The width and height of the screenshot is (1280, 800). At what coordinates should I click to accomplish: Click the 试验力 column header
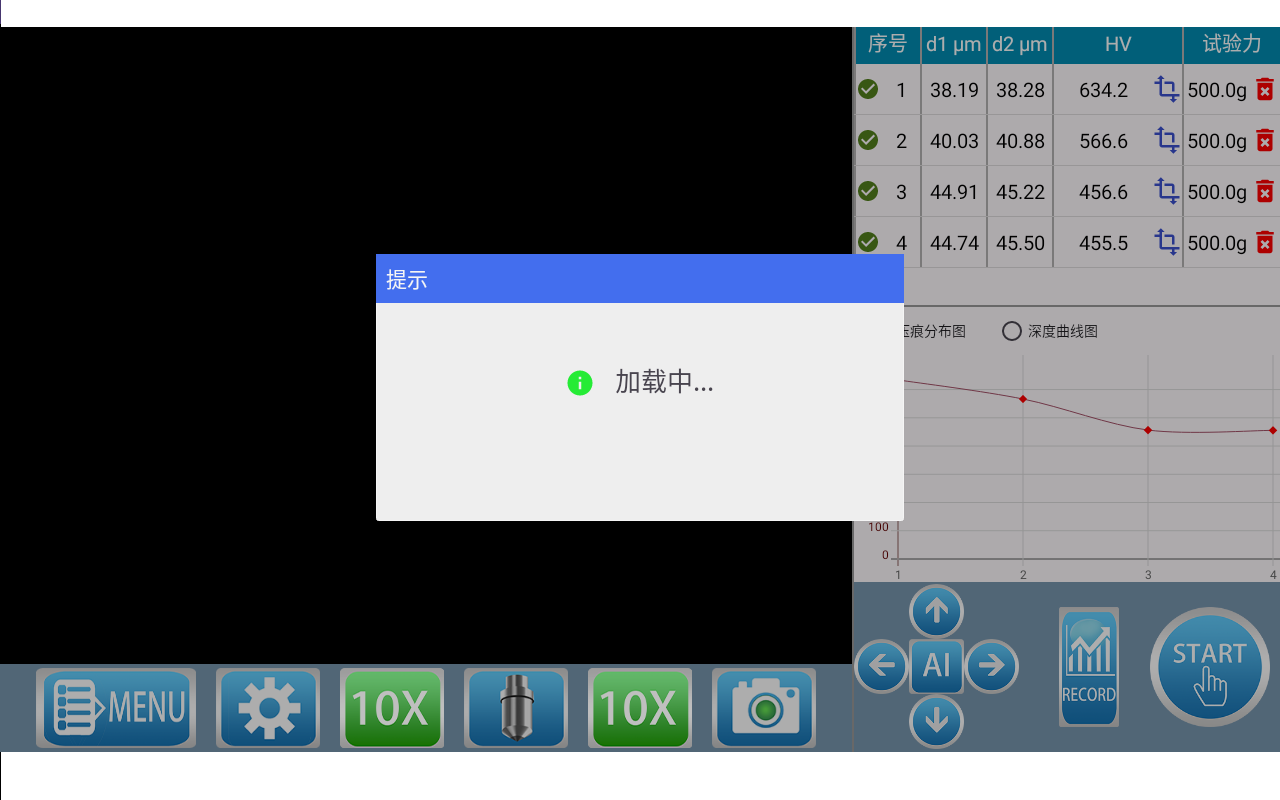pyautogui.click(x=1232, y=44)
